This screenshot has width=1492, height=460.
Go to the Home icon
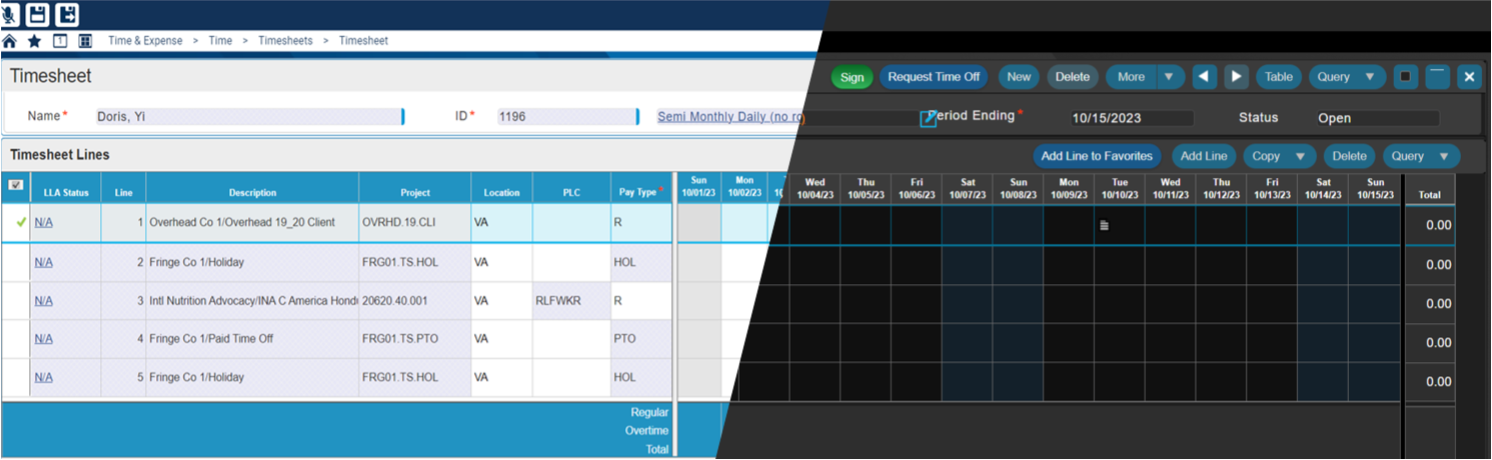tap(10, 41)
